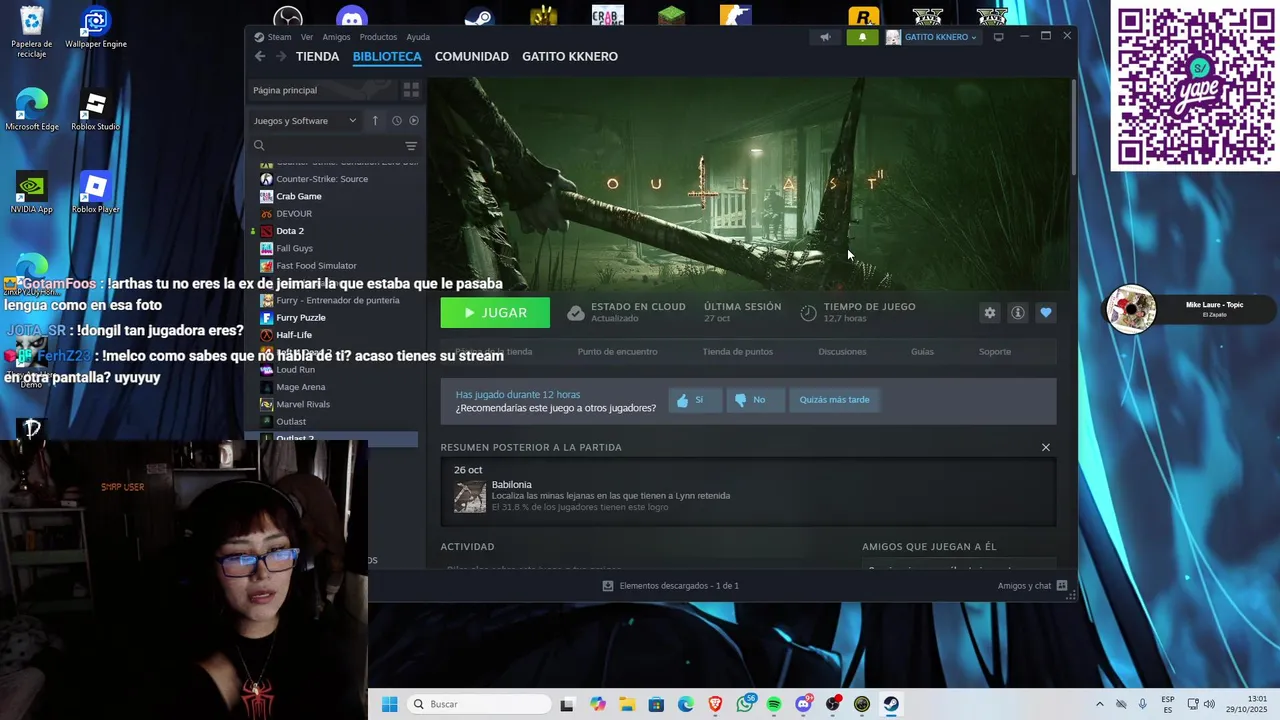This screenshot has height=720, width=1280.
Task: Open the Ayuda menu
Action: (x=418, y=37)
